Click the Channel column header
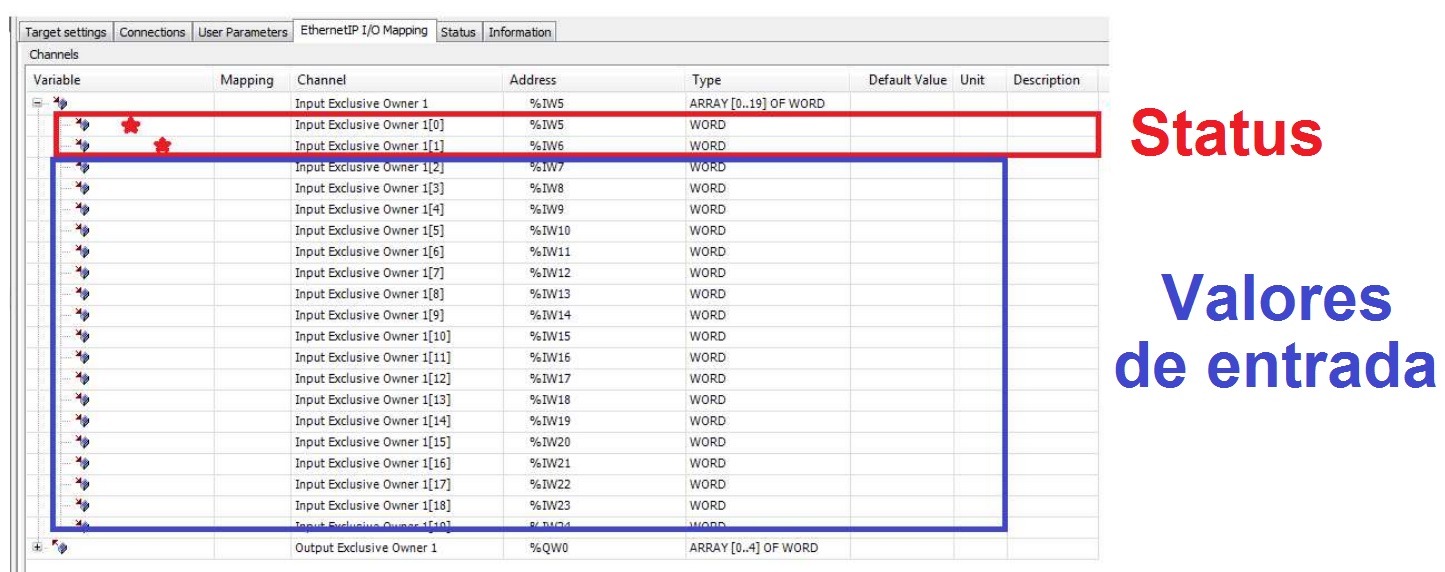 click(x=396, y=80)
